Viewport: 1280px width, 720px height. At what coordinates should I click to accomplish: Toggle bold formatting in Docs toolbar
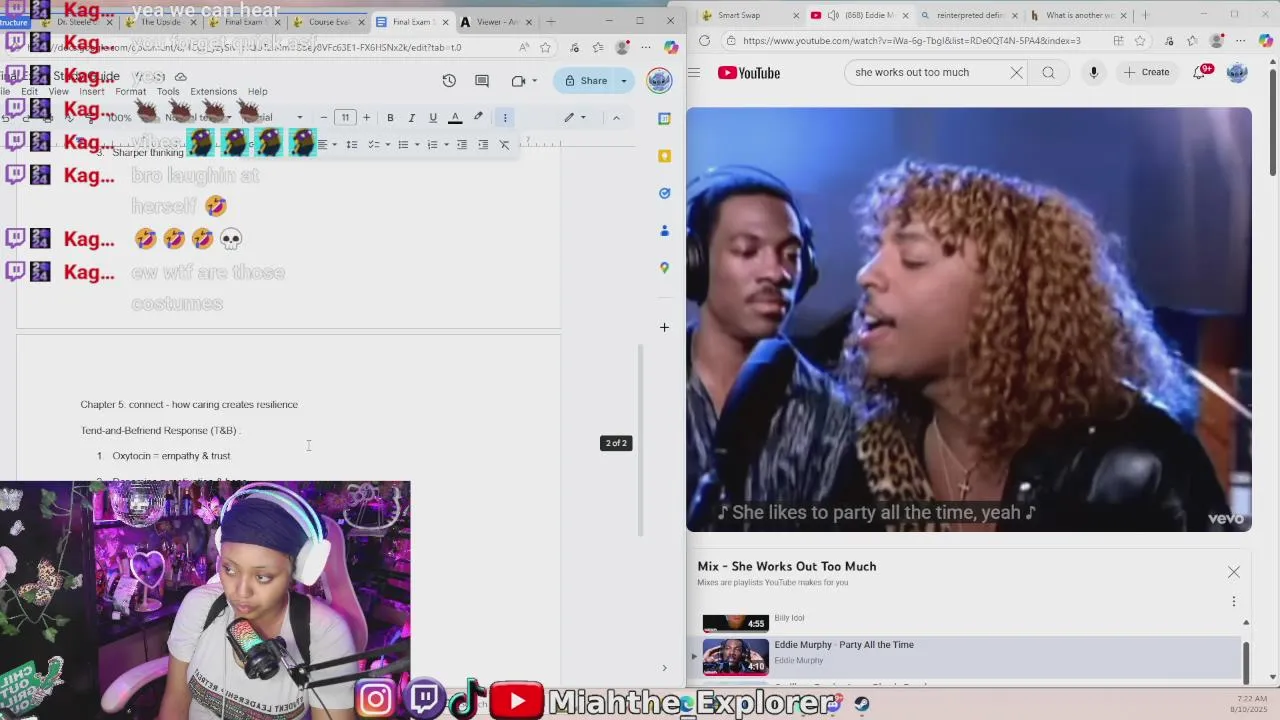[390, 118]
